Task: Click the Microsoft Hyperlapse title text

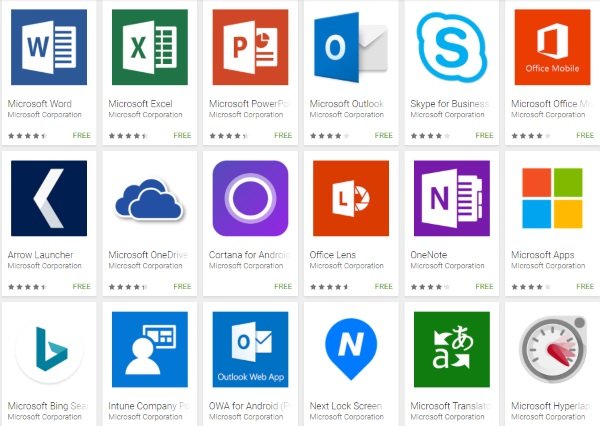Action: [x=551, y=406]
